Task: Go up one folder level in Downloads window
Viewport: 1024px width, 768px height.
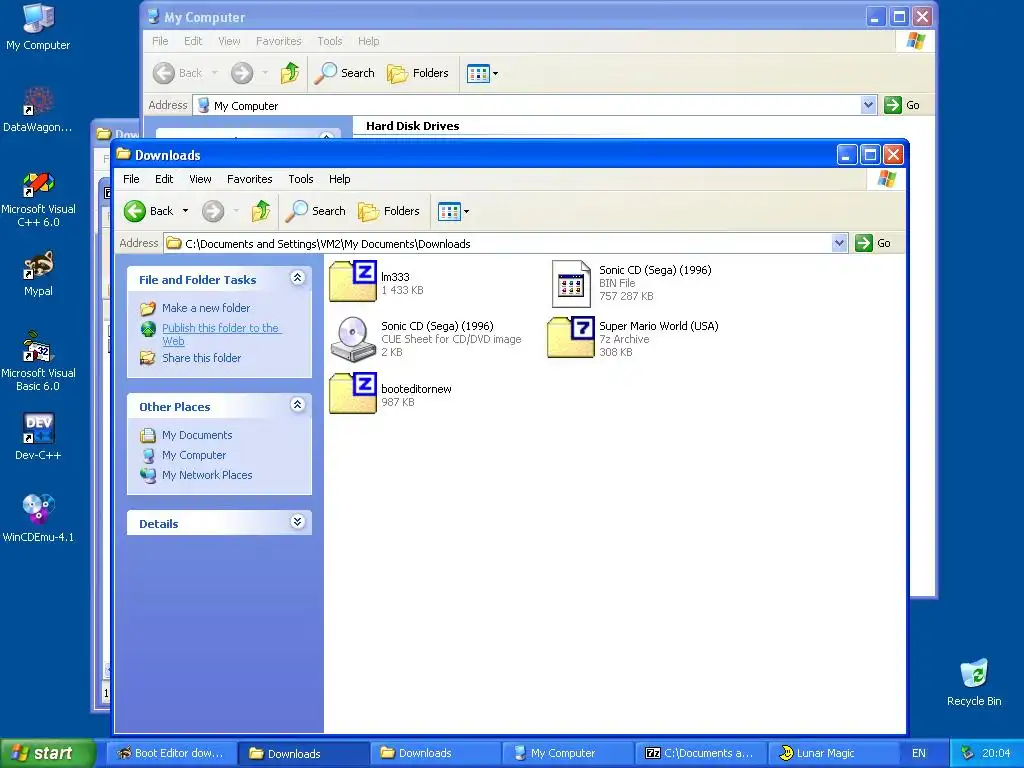Action: [x=261, y=211]
